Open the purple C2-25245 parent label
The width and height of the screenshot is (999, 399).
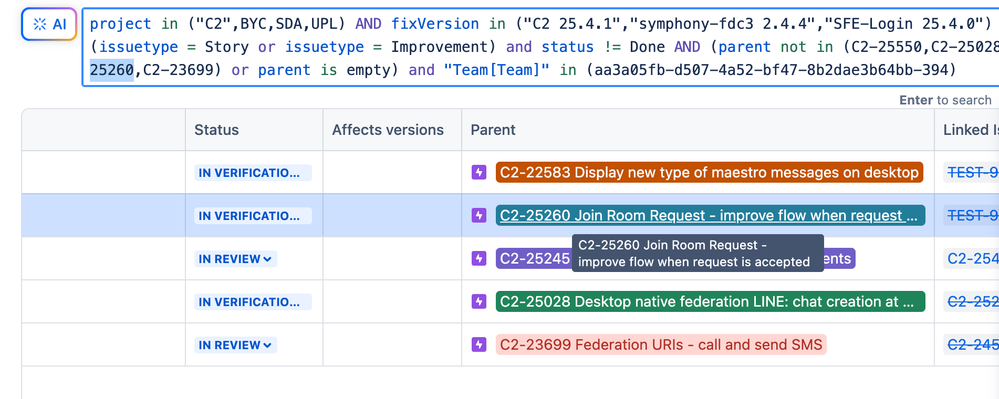[533, 258]
